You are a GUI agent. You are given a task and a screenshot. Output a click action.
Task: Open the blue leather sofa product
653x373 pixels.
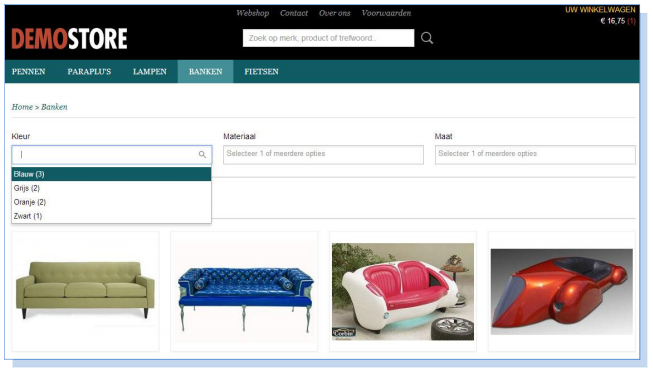pos(244,291)
